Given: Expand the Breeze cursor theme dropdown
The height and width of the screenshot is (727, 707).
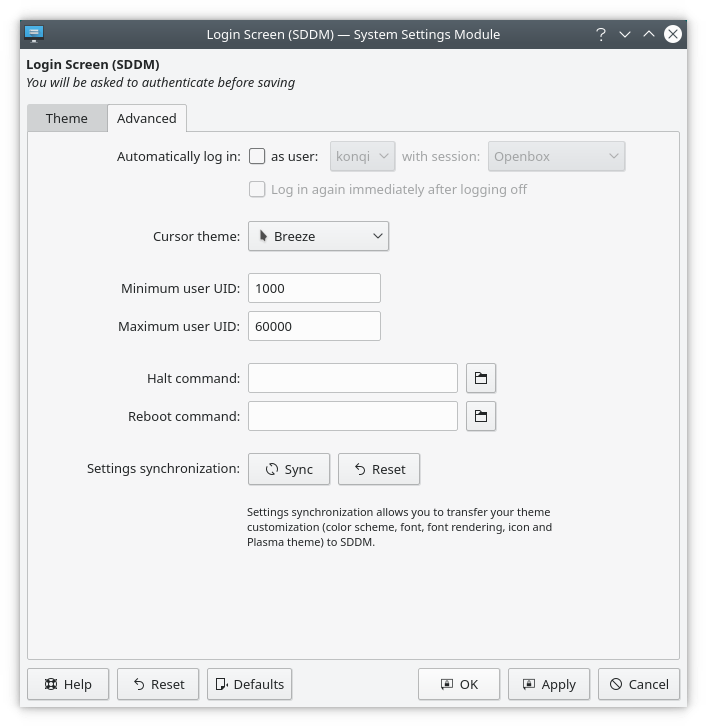Looking at the screenshot, I should point(318,236).
